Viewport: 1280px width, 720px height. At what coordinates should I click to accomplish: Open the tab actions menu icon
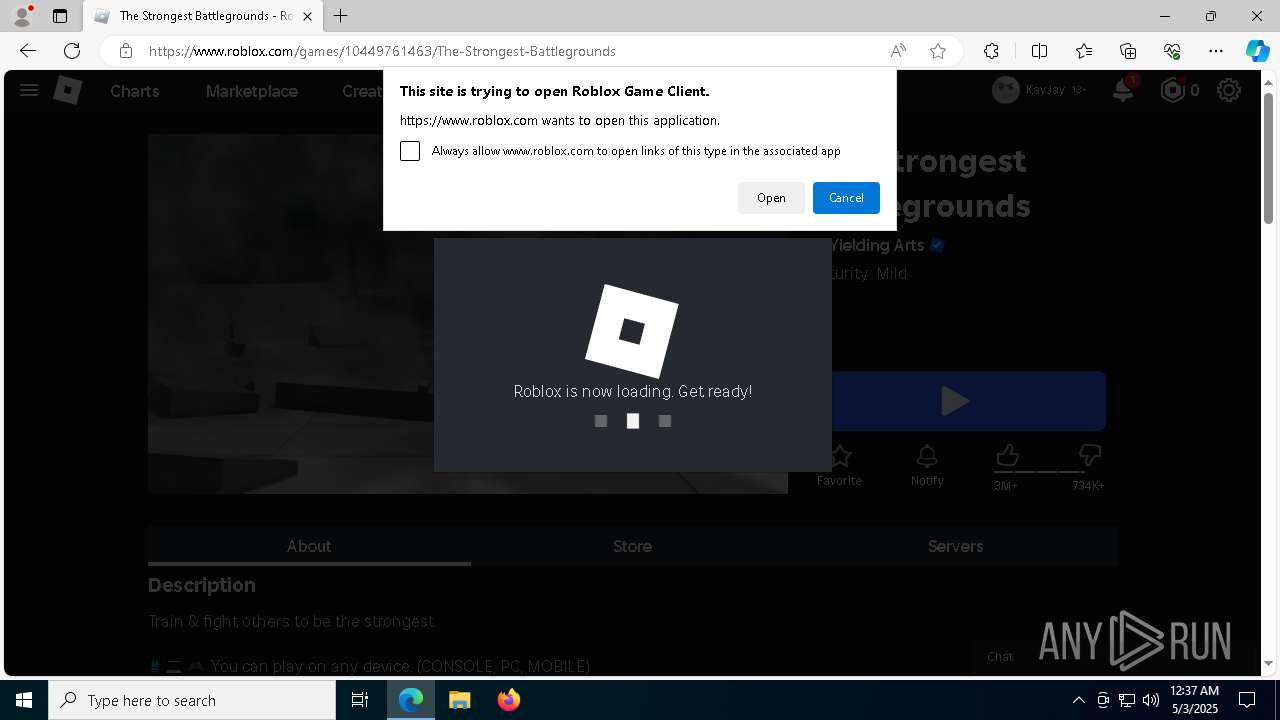click(60, 16)
